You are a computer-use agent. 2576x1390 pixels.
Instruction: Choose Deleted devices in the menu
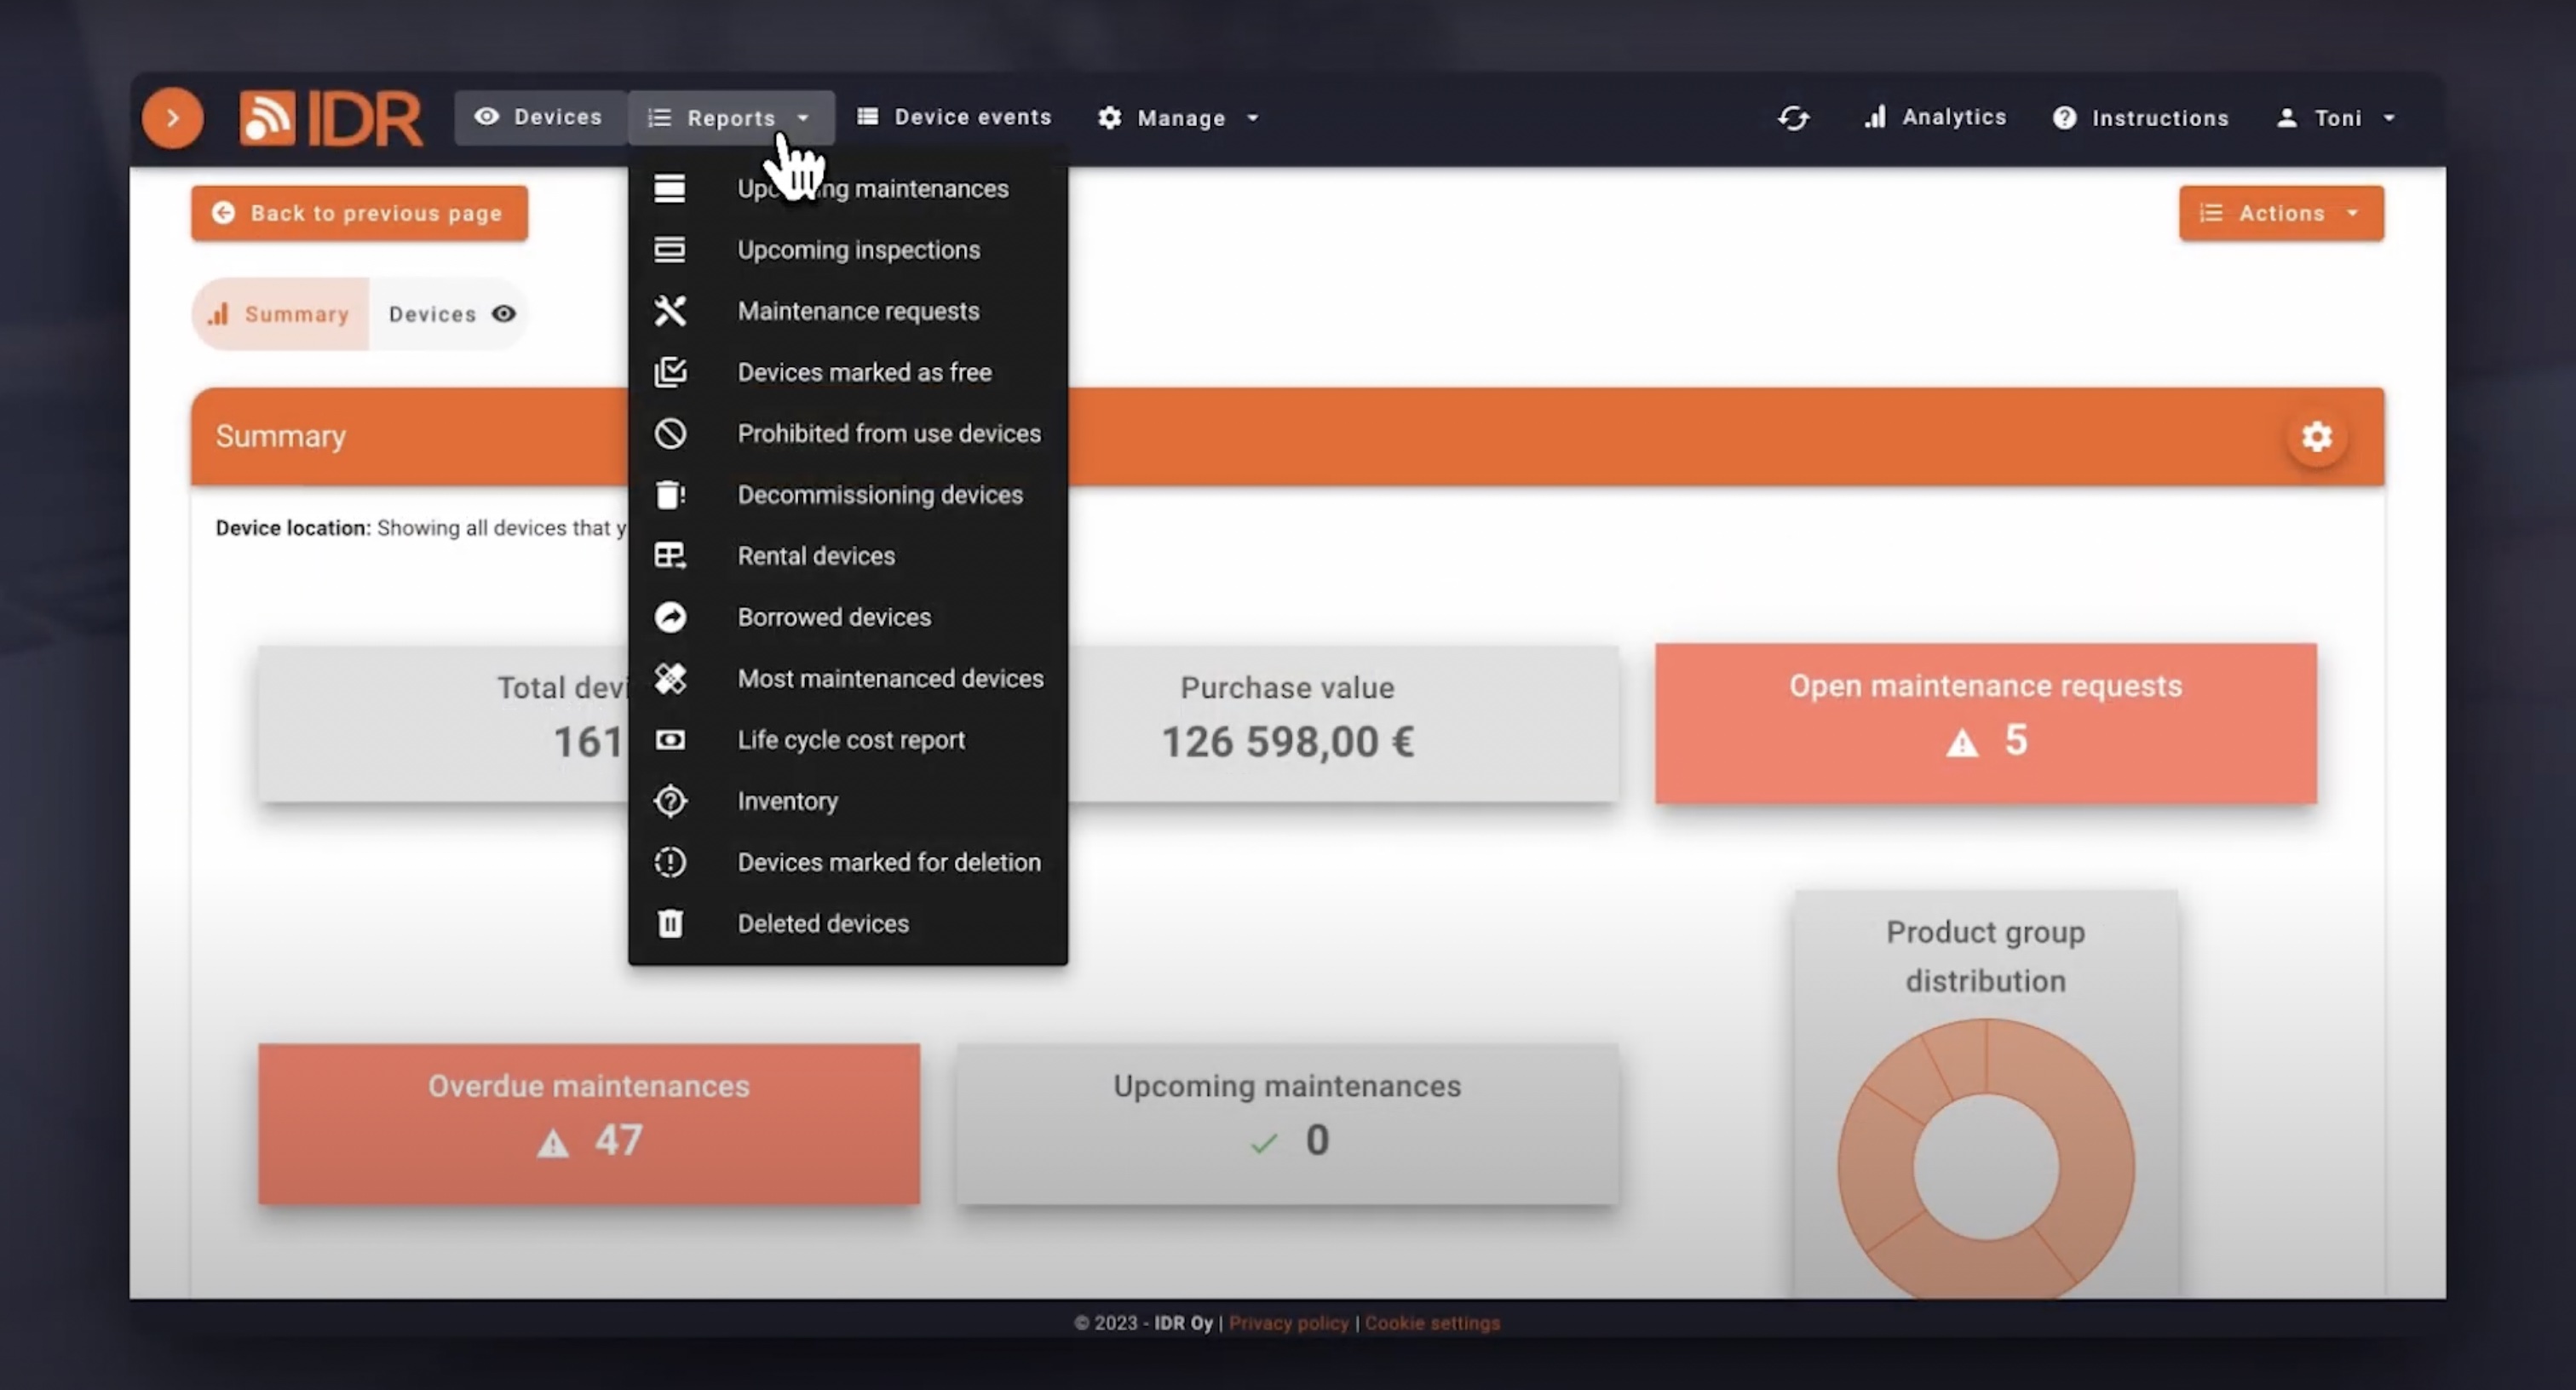coord(822,923)
